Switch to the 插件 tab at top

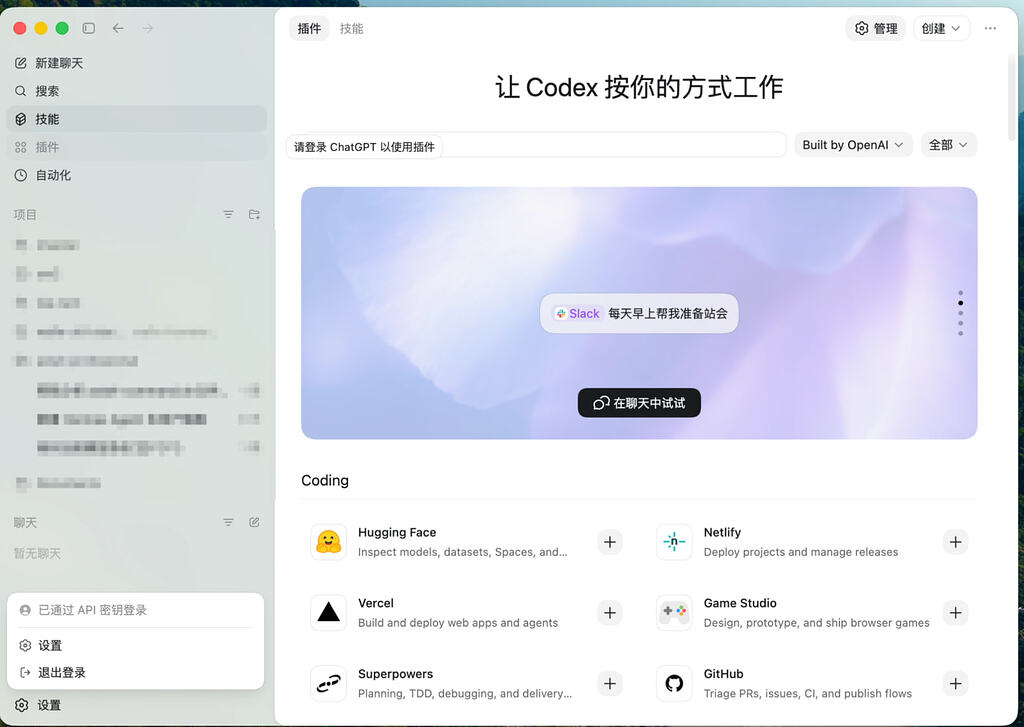309,29
